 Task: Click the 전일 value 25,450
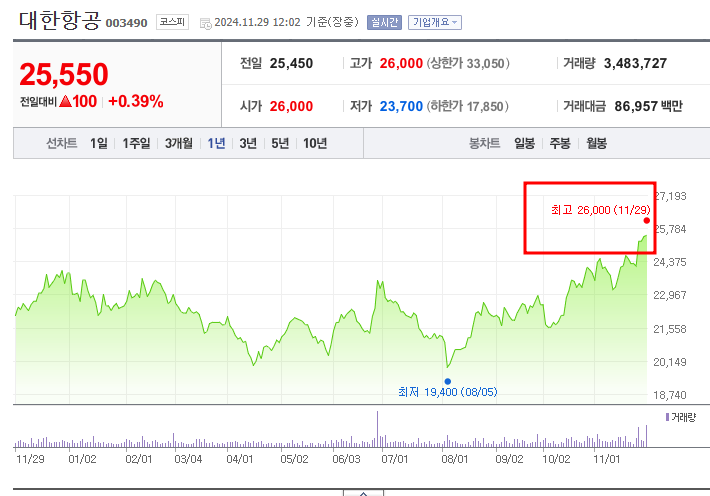click(x=291, y=63)
